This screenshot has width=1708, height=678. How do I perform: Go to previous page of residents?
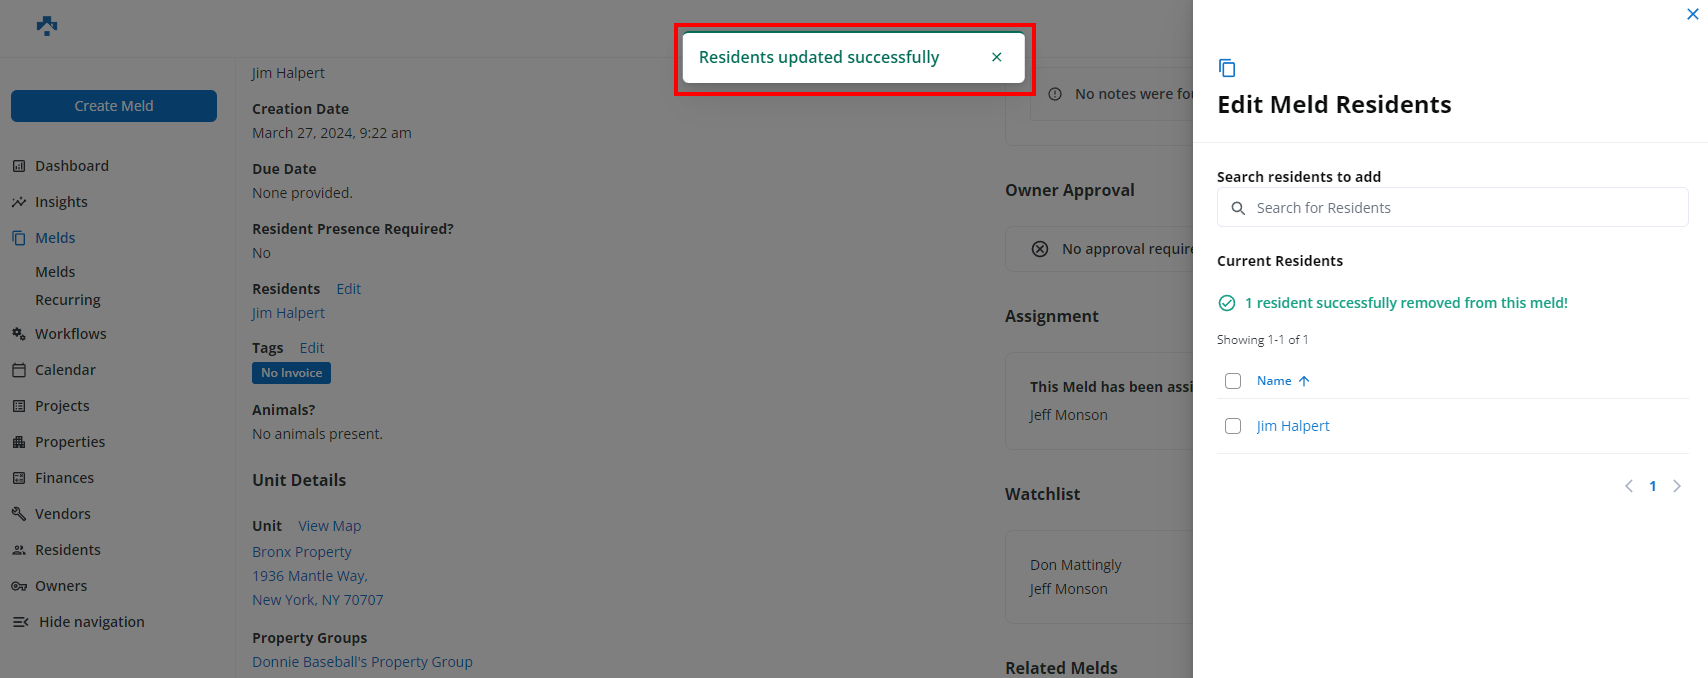1629,486
